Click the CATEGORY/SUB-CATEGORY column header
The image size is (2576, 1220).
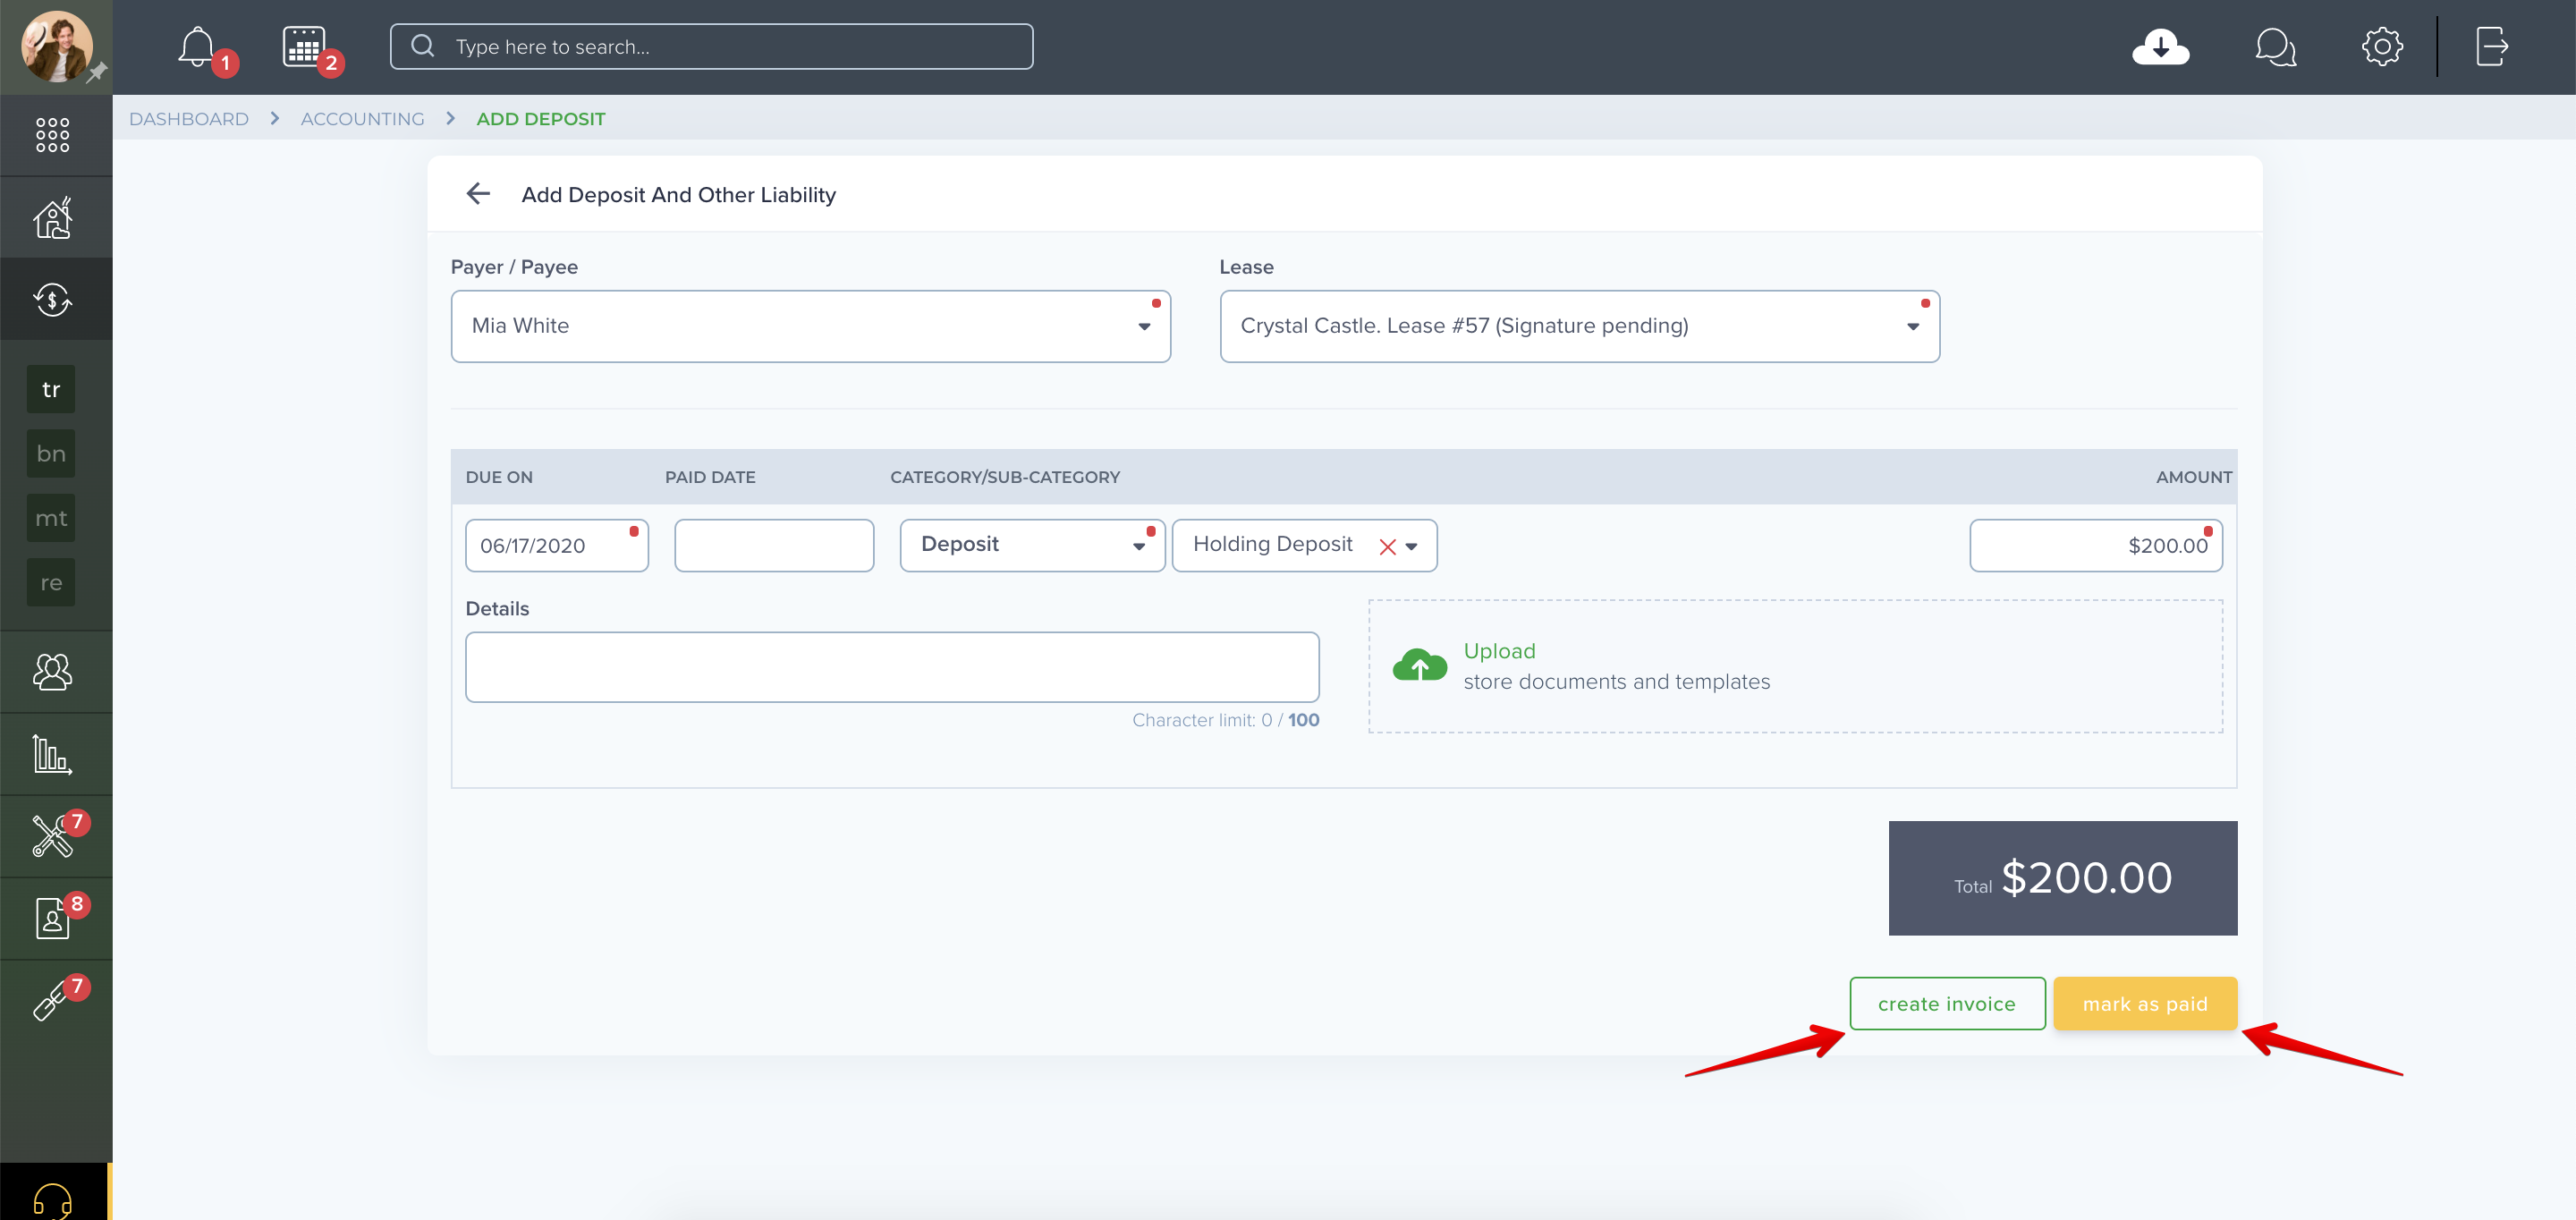click(x=1005, y=477)
